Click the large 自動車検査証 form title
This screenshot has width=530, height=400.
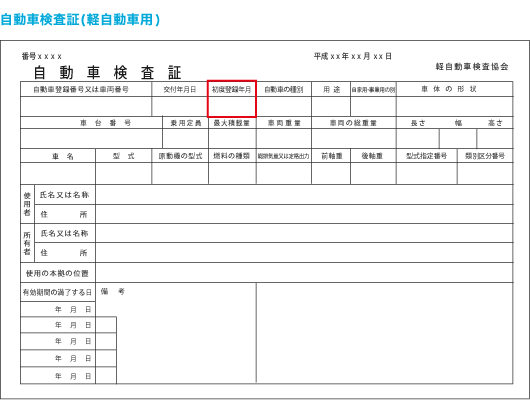coord(107,72)
